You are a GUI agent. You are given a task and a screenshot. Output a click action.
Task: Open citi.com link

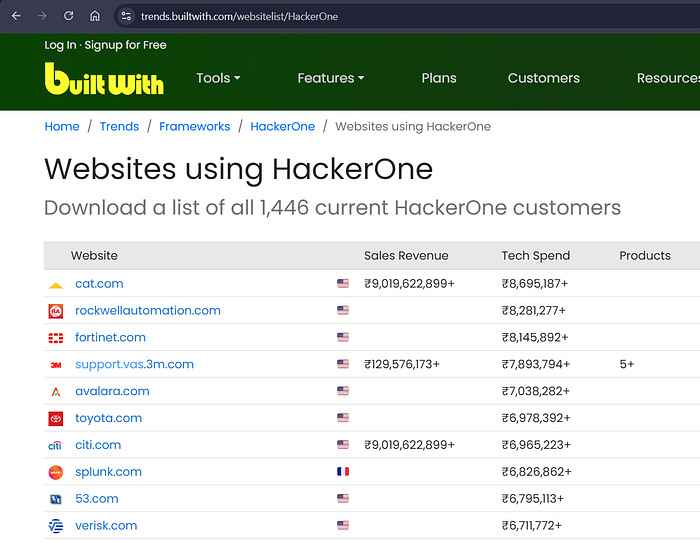98,445
